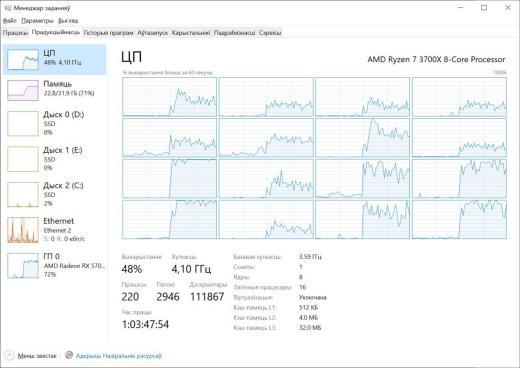This screenshot has height=368, width=520.
Task: Click the first logical processor graph
Action: [x=169, y=97]
